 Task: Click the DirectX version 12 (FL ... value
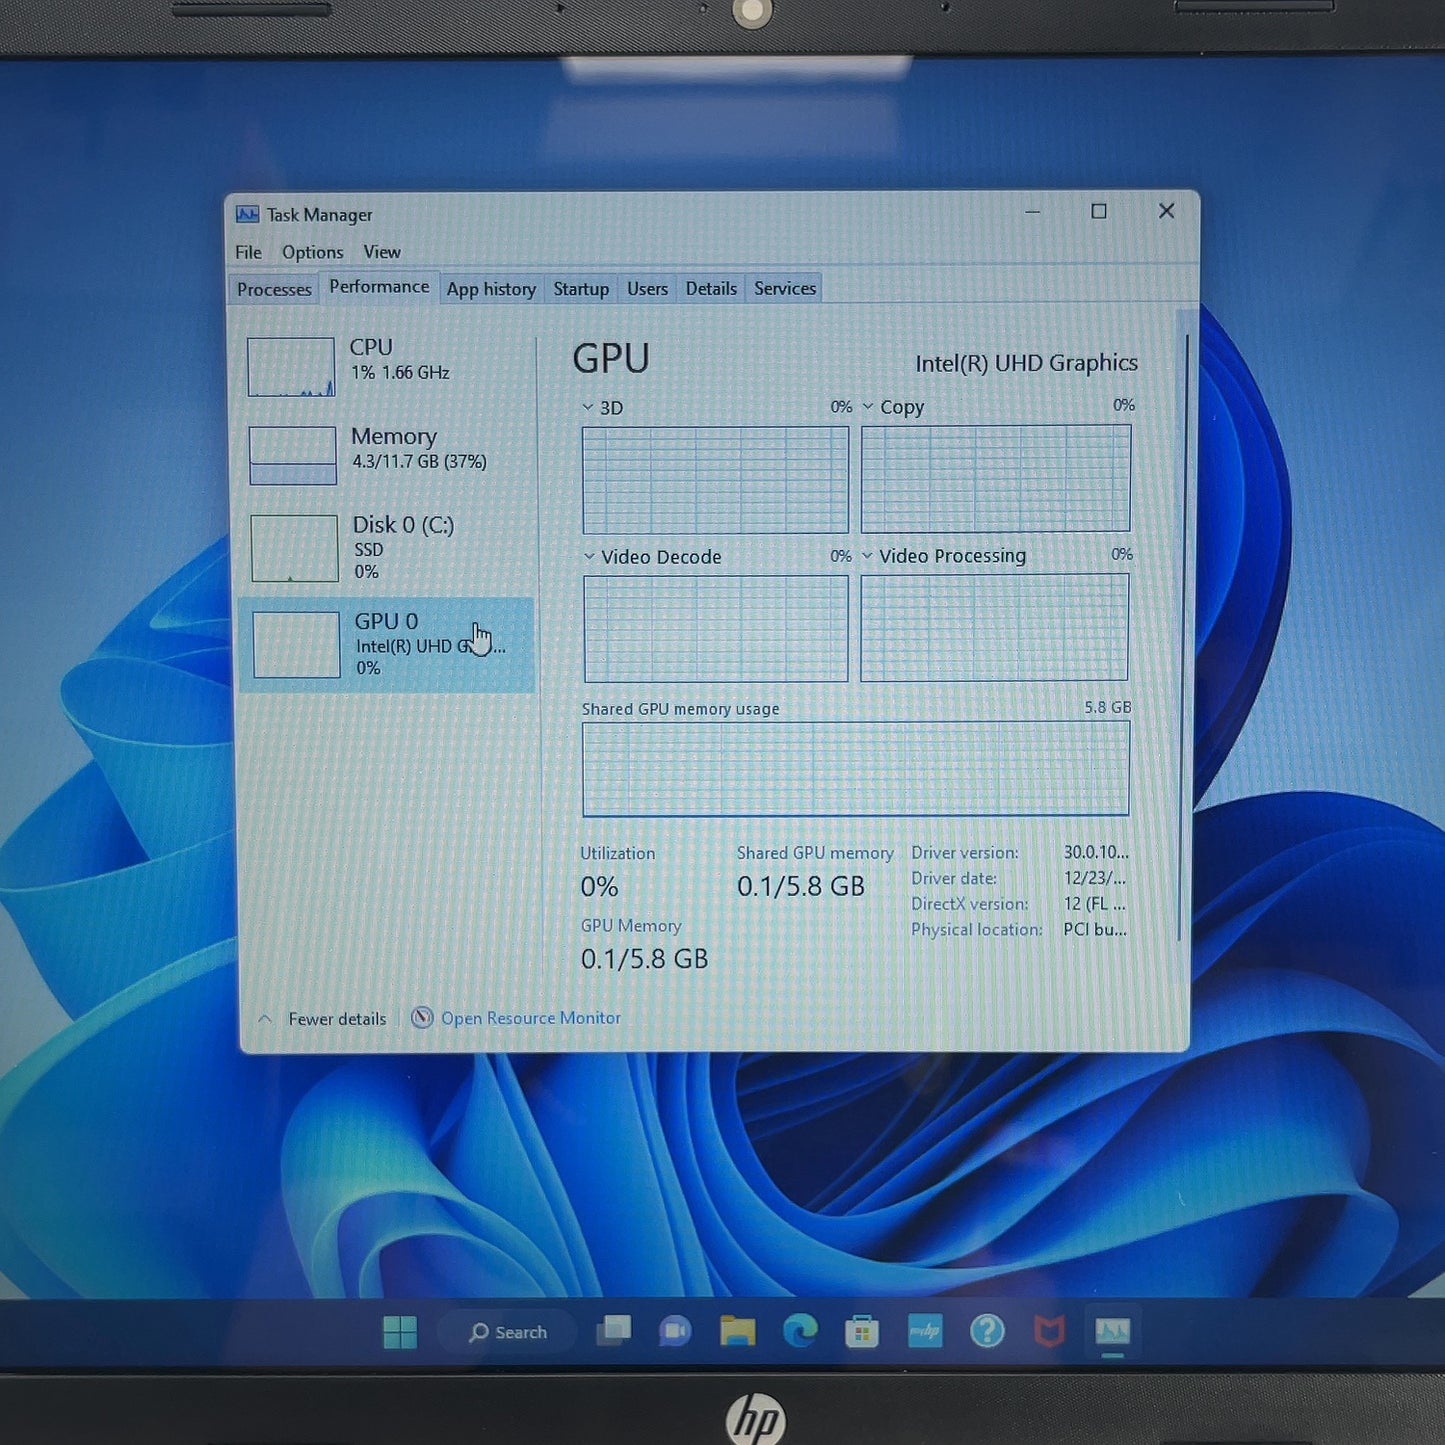click(x=1094, y=904)
